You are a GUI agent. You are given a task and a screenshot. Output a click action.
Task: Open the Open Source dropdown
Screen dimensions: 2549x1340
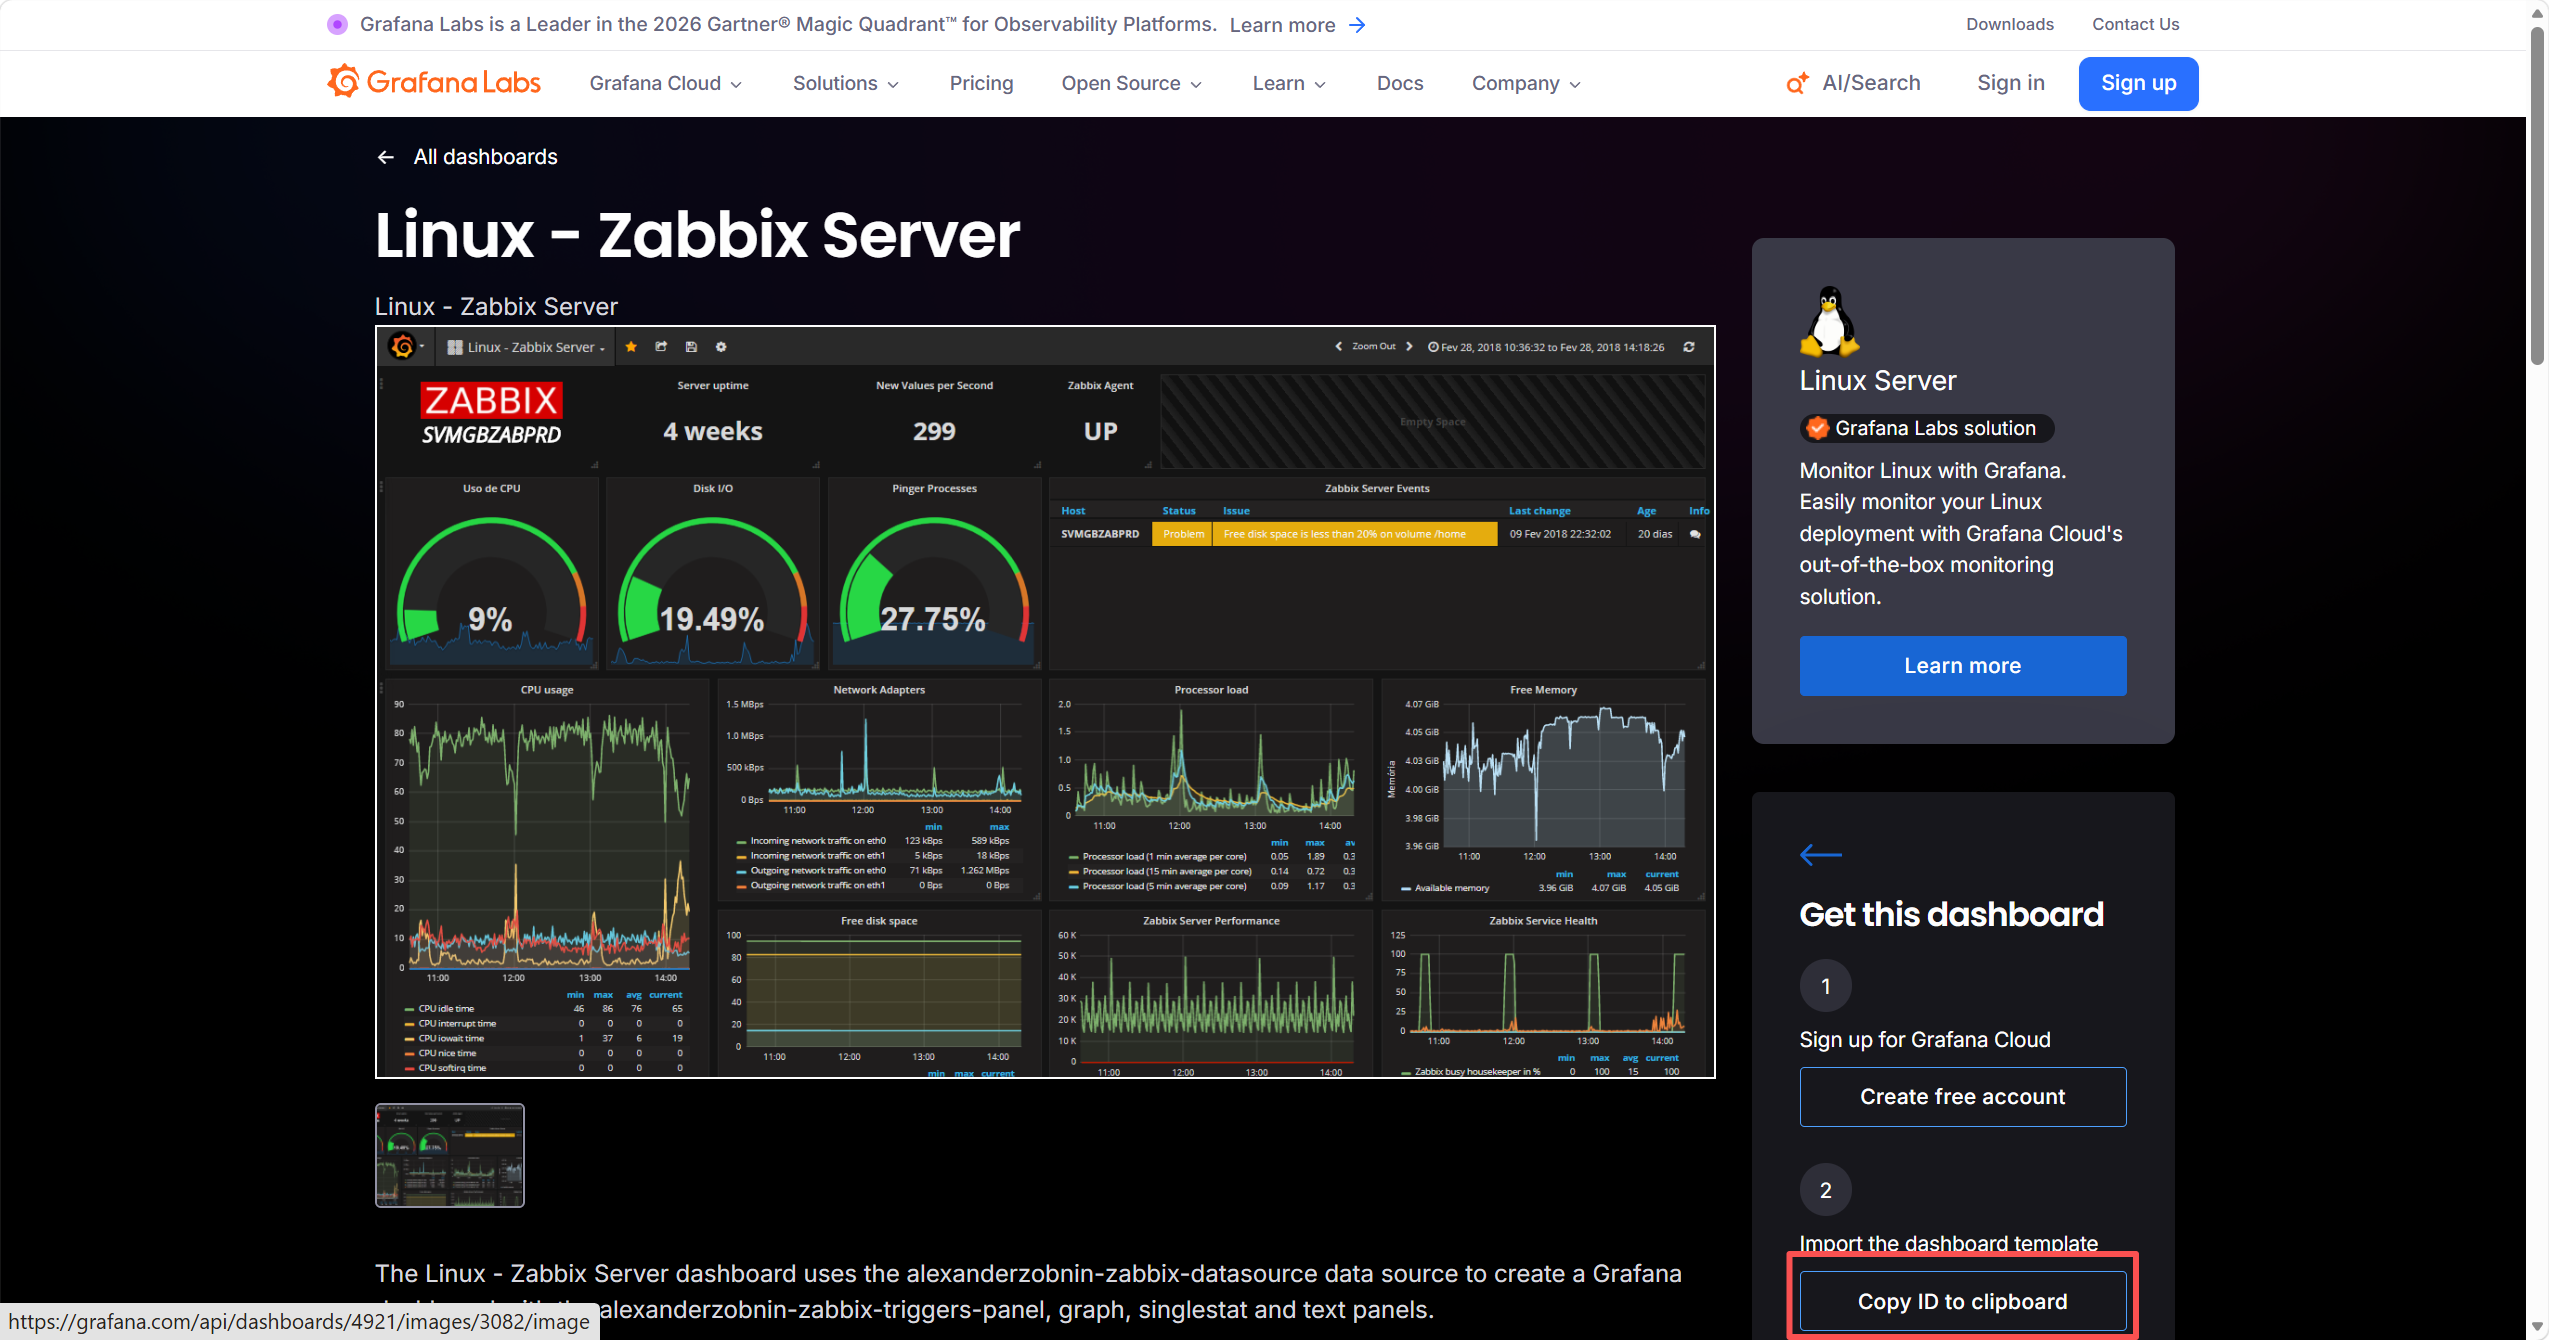tap(1132, 83)
